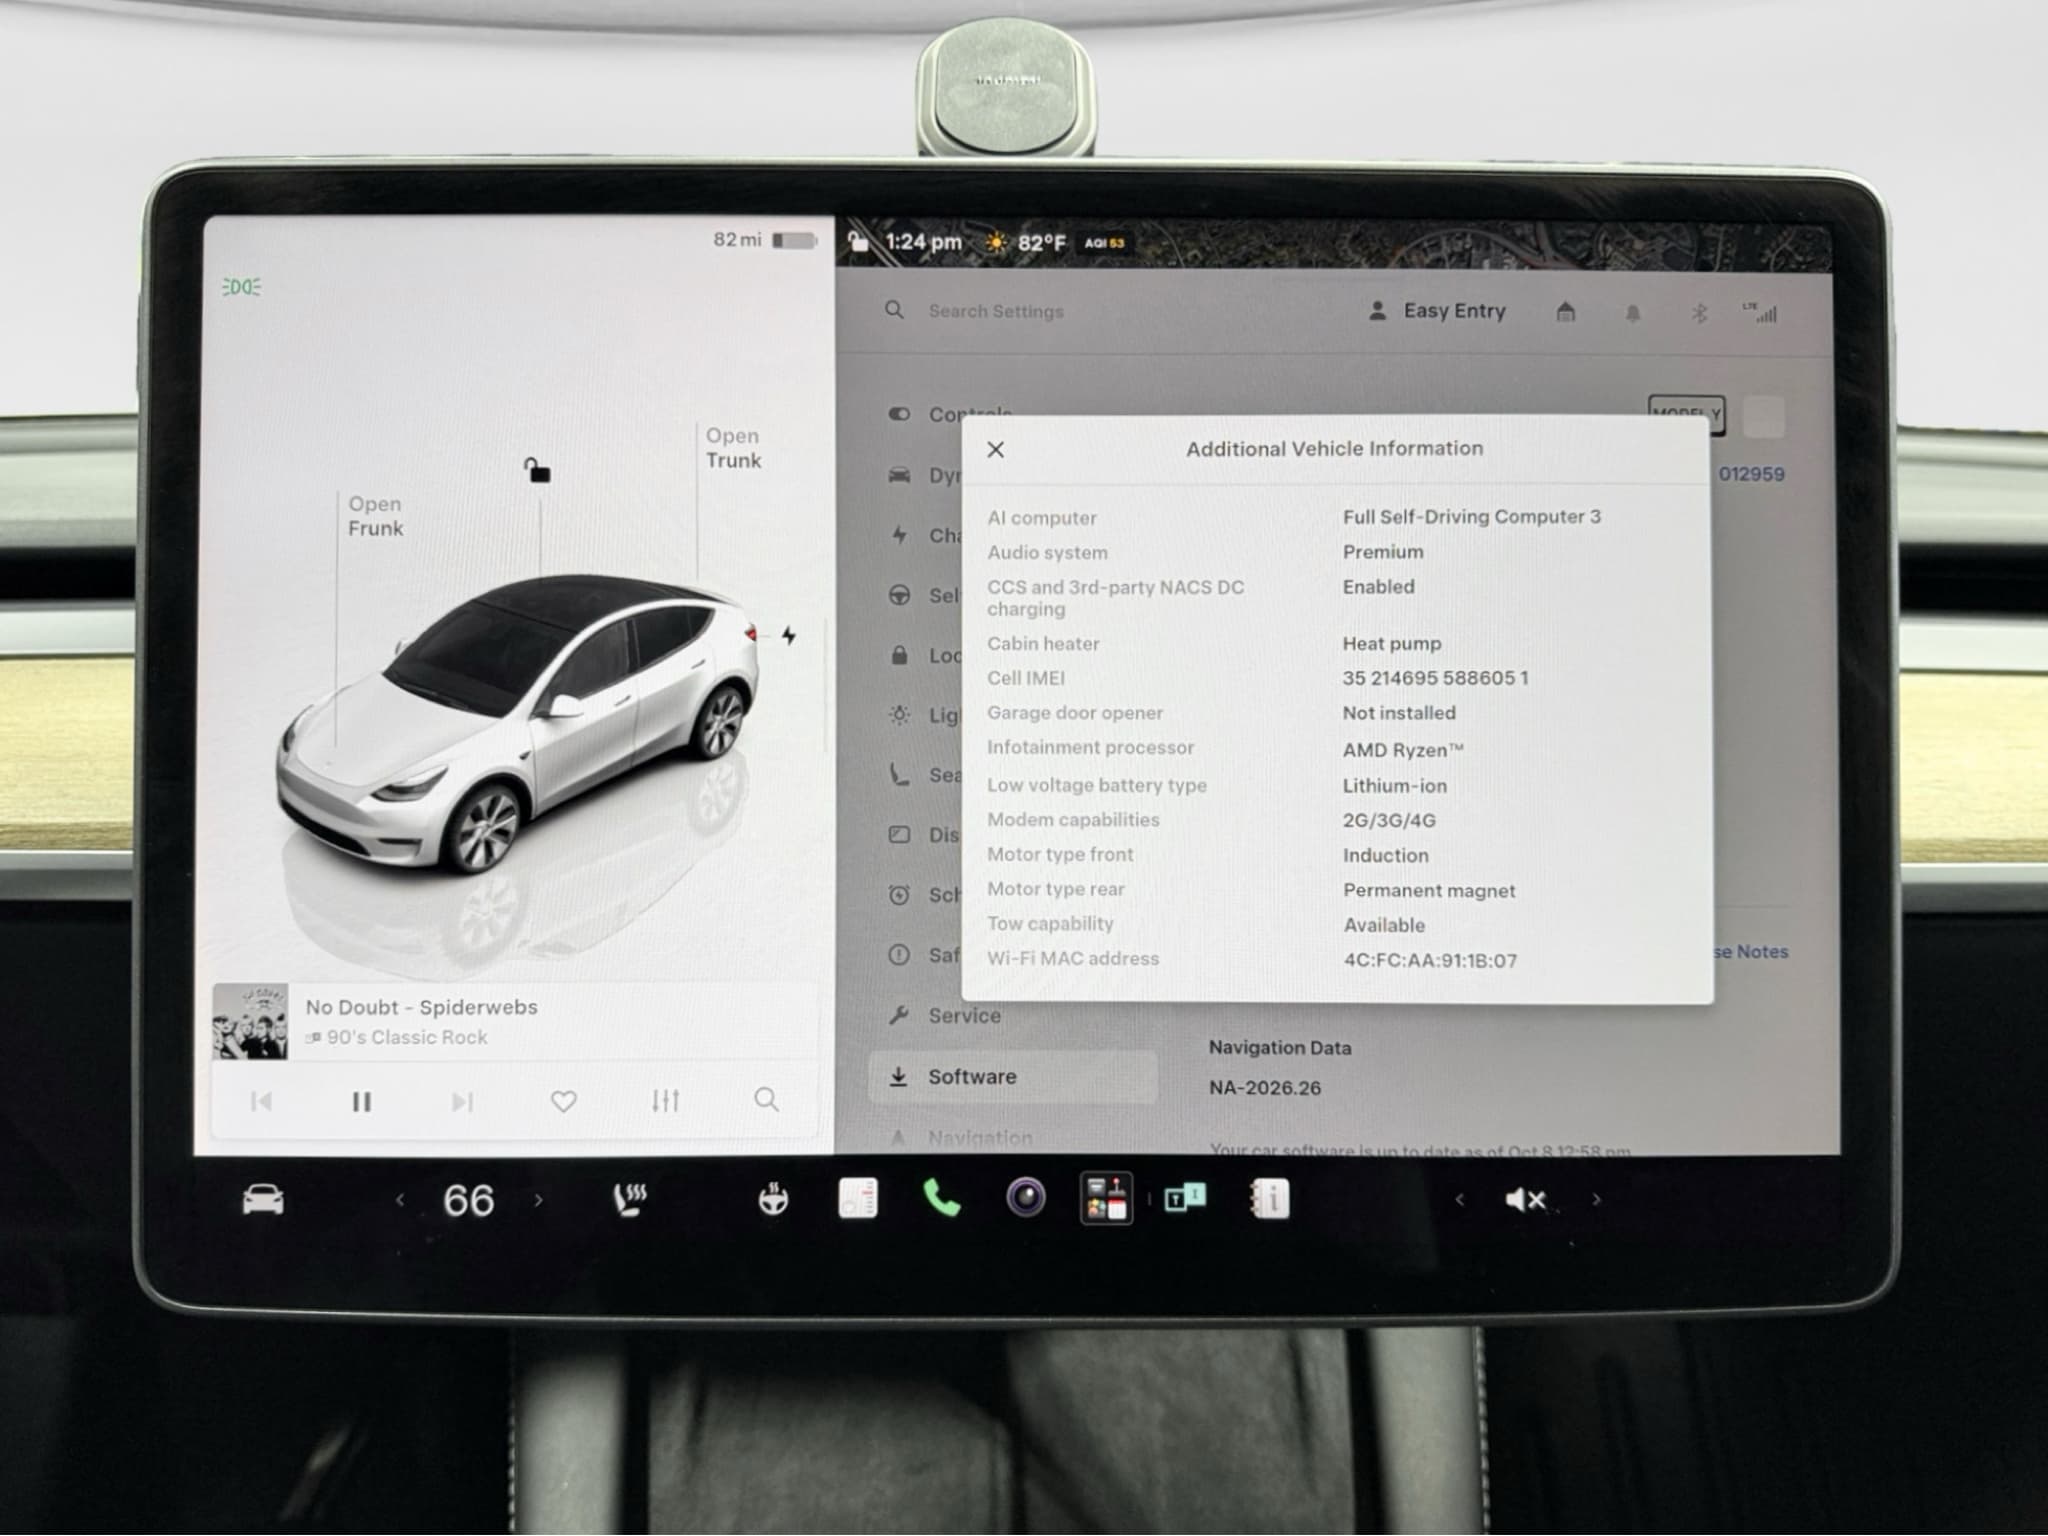
Task: Pause the currently playing song
Action: point(361,1101)
